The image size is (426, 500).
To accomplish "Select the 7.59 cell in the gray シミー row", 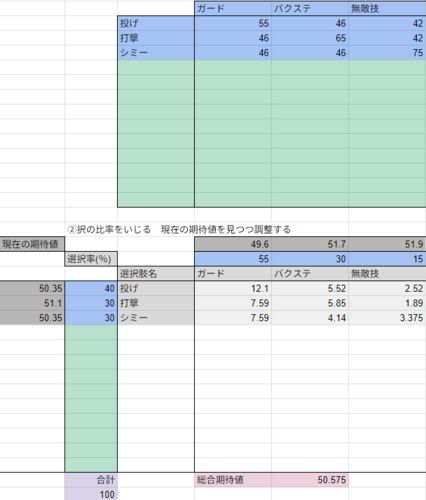I will (x=233, y=318).
